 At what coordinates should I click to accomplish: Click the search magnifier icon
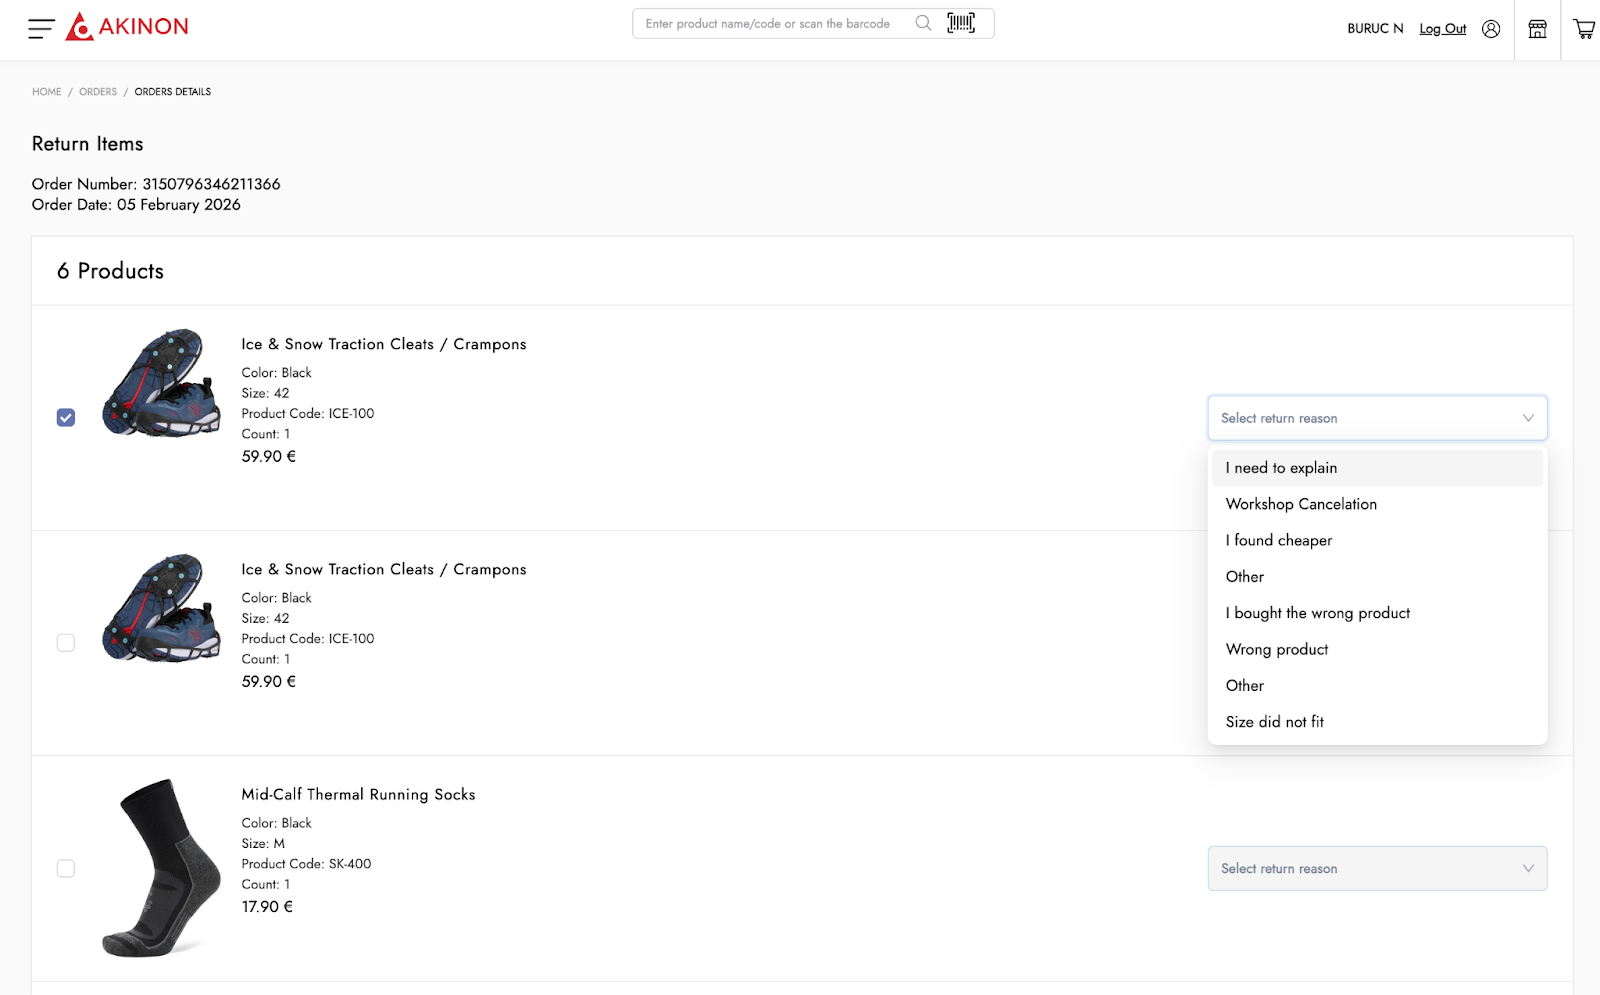pos(923,23)
